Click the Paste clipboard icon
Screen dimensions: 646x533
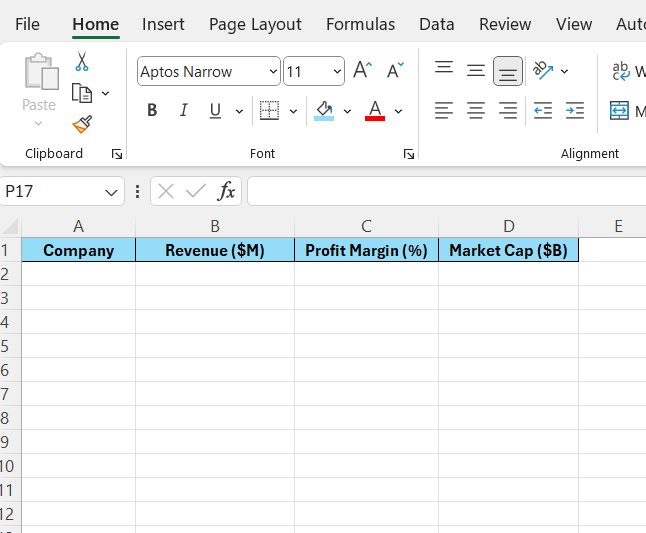pyautogui.click(x=41, y=71)
